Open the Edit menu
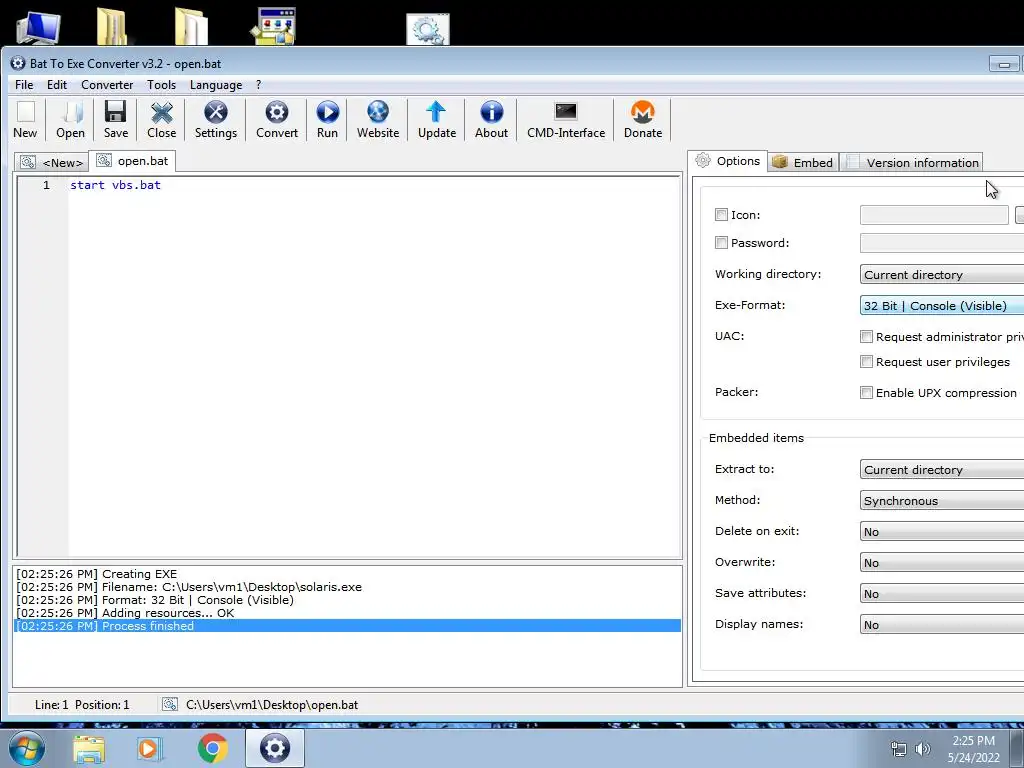The height and width of the screenshot is (768, 1024). (57, 85)
